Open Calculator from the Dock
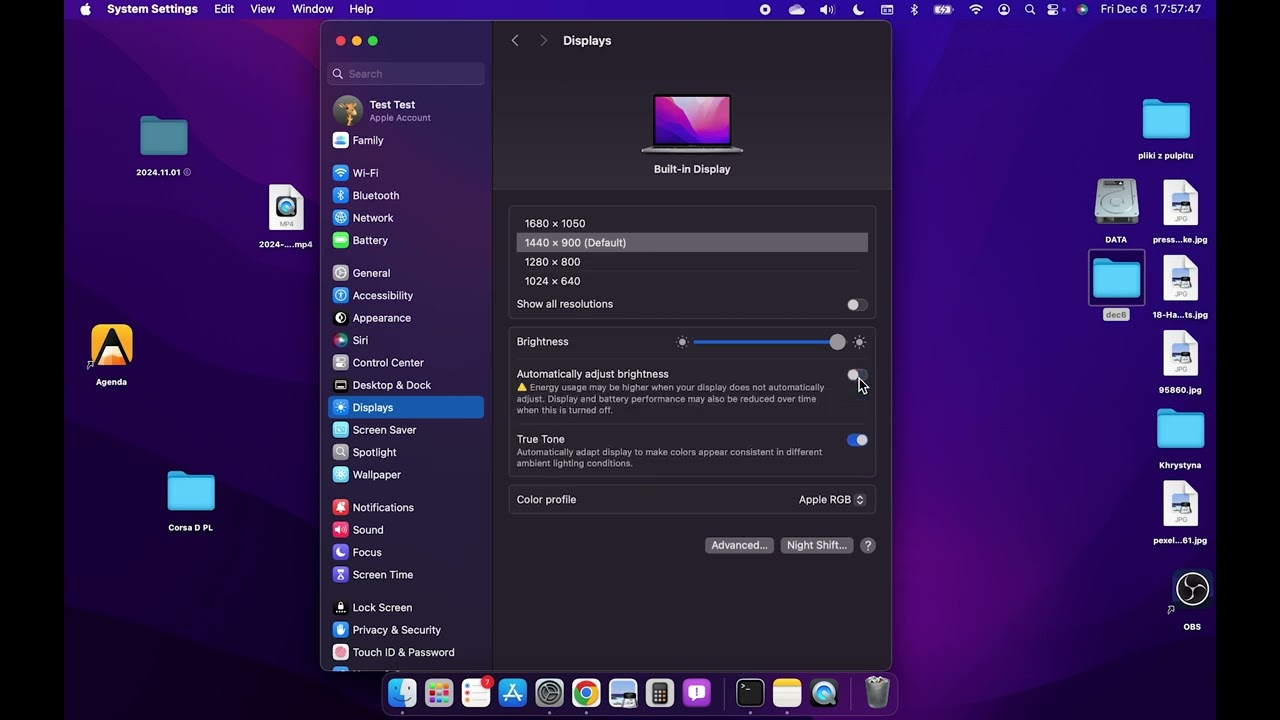The width and height of the screenshot is (1280, 720). point(660,692)
